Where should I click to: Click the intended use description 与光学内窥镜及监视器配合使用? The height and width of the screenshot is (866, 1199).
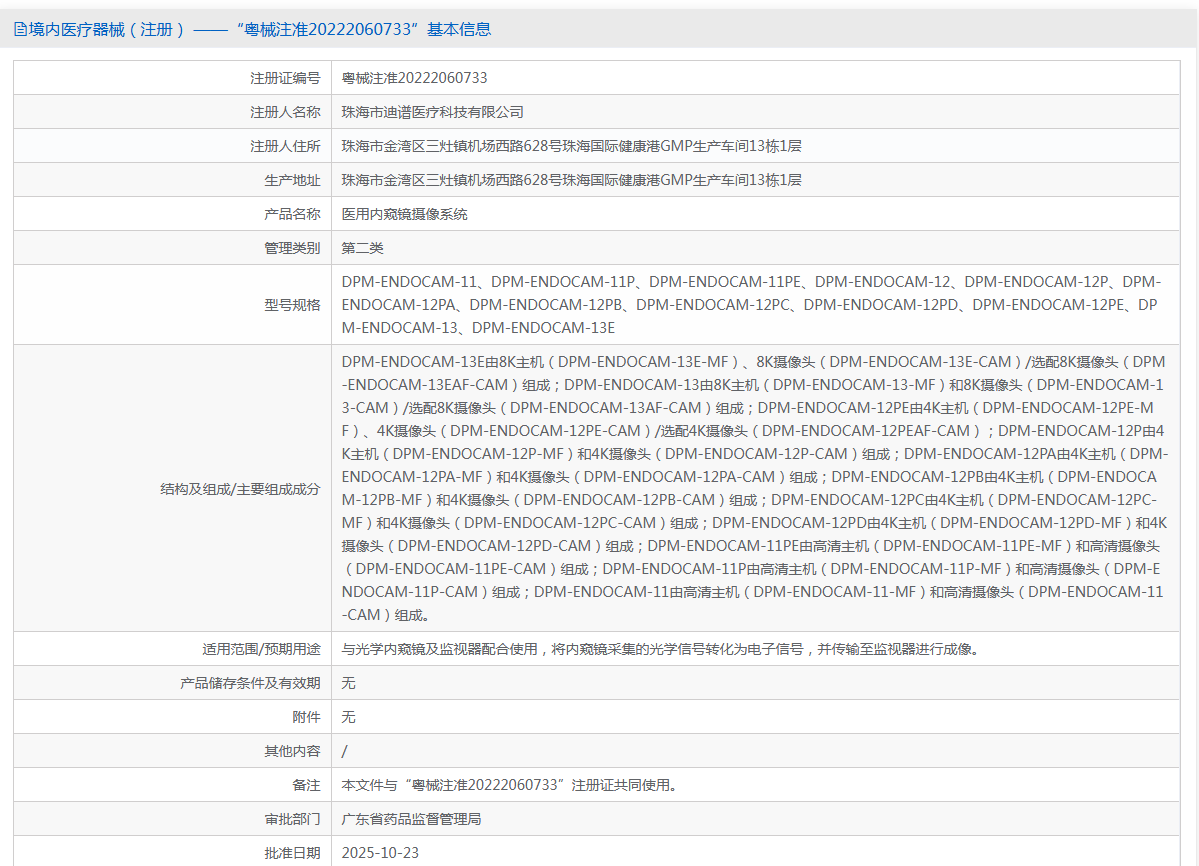pos(661,649)
